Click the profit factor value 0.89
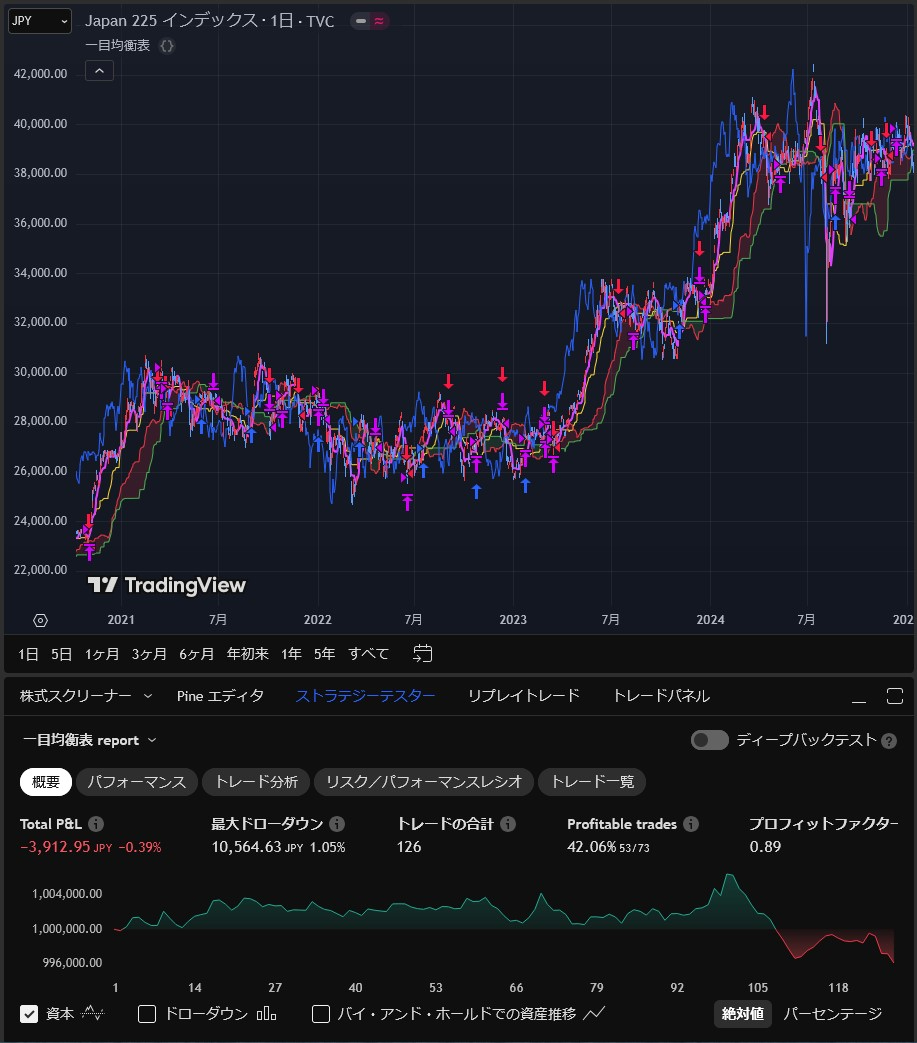The image size is (917, 1043). pos(765,847)
